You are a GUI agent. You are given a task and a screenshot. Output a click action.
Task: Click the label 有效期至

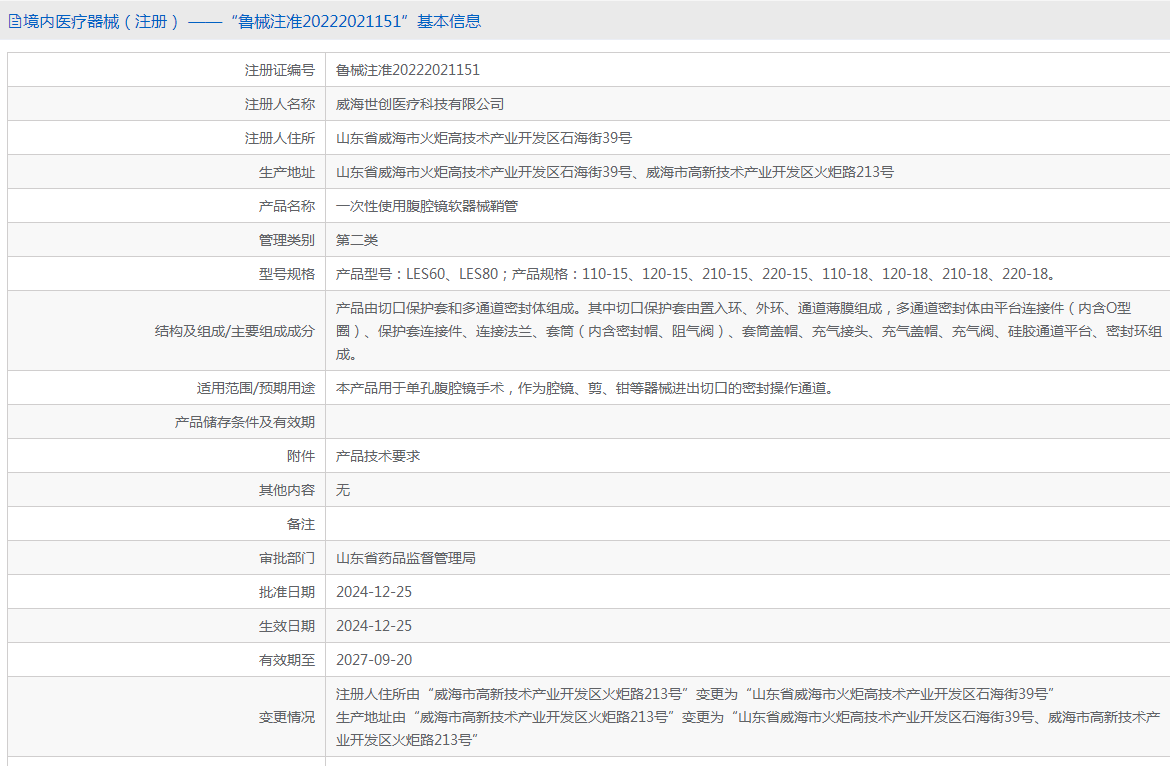click(287, 660)
